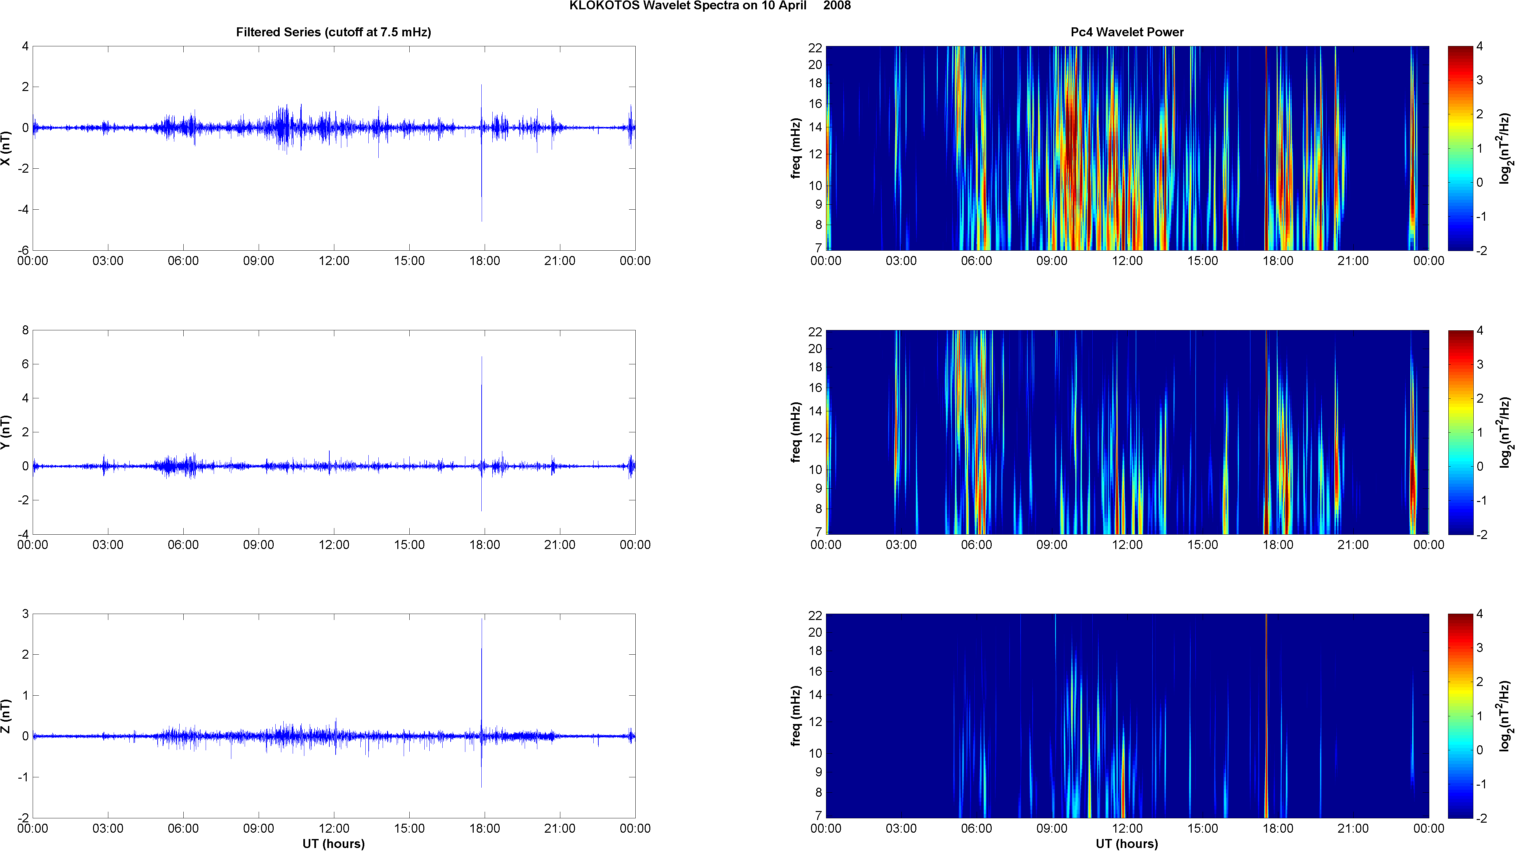Click the KLOKOTOS Wavelet Spectra figure title
This screenshot has width=1515, height=851.
(709, 6)
